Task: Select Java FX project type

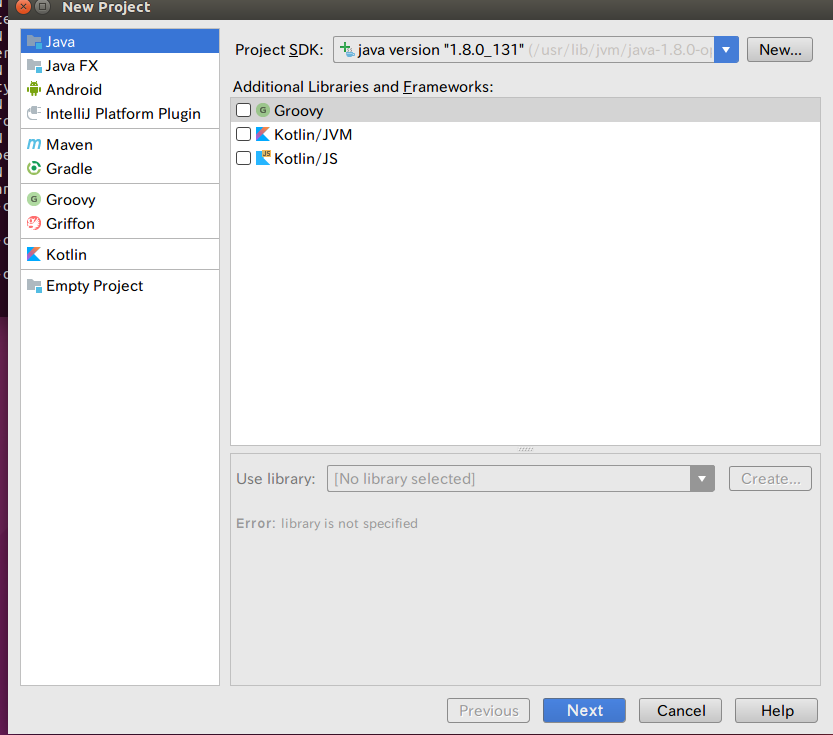Action: pos(120,65)
